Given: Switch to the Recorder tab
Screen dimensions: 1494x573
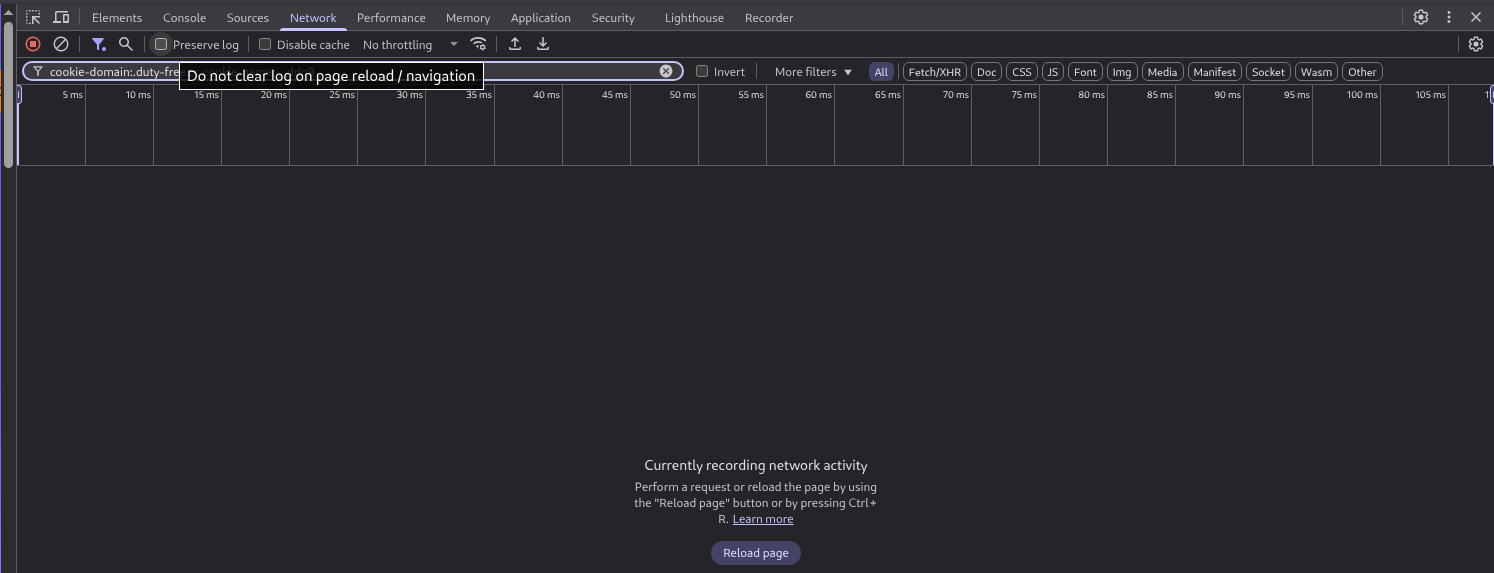Looking at the screenshot, I should tap(769, 18).
